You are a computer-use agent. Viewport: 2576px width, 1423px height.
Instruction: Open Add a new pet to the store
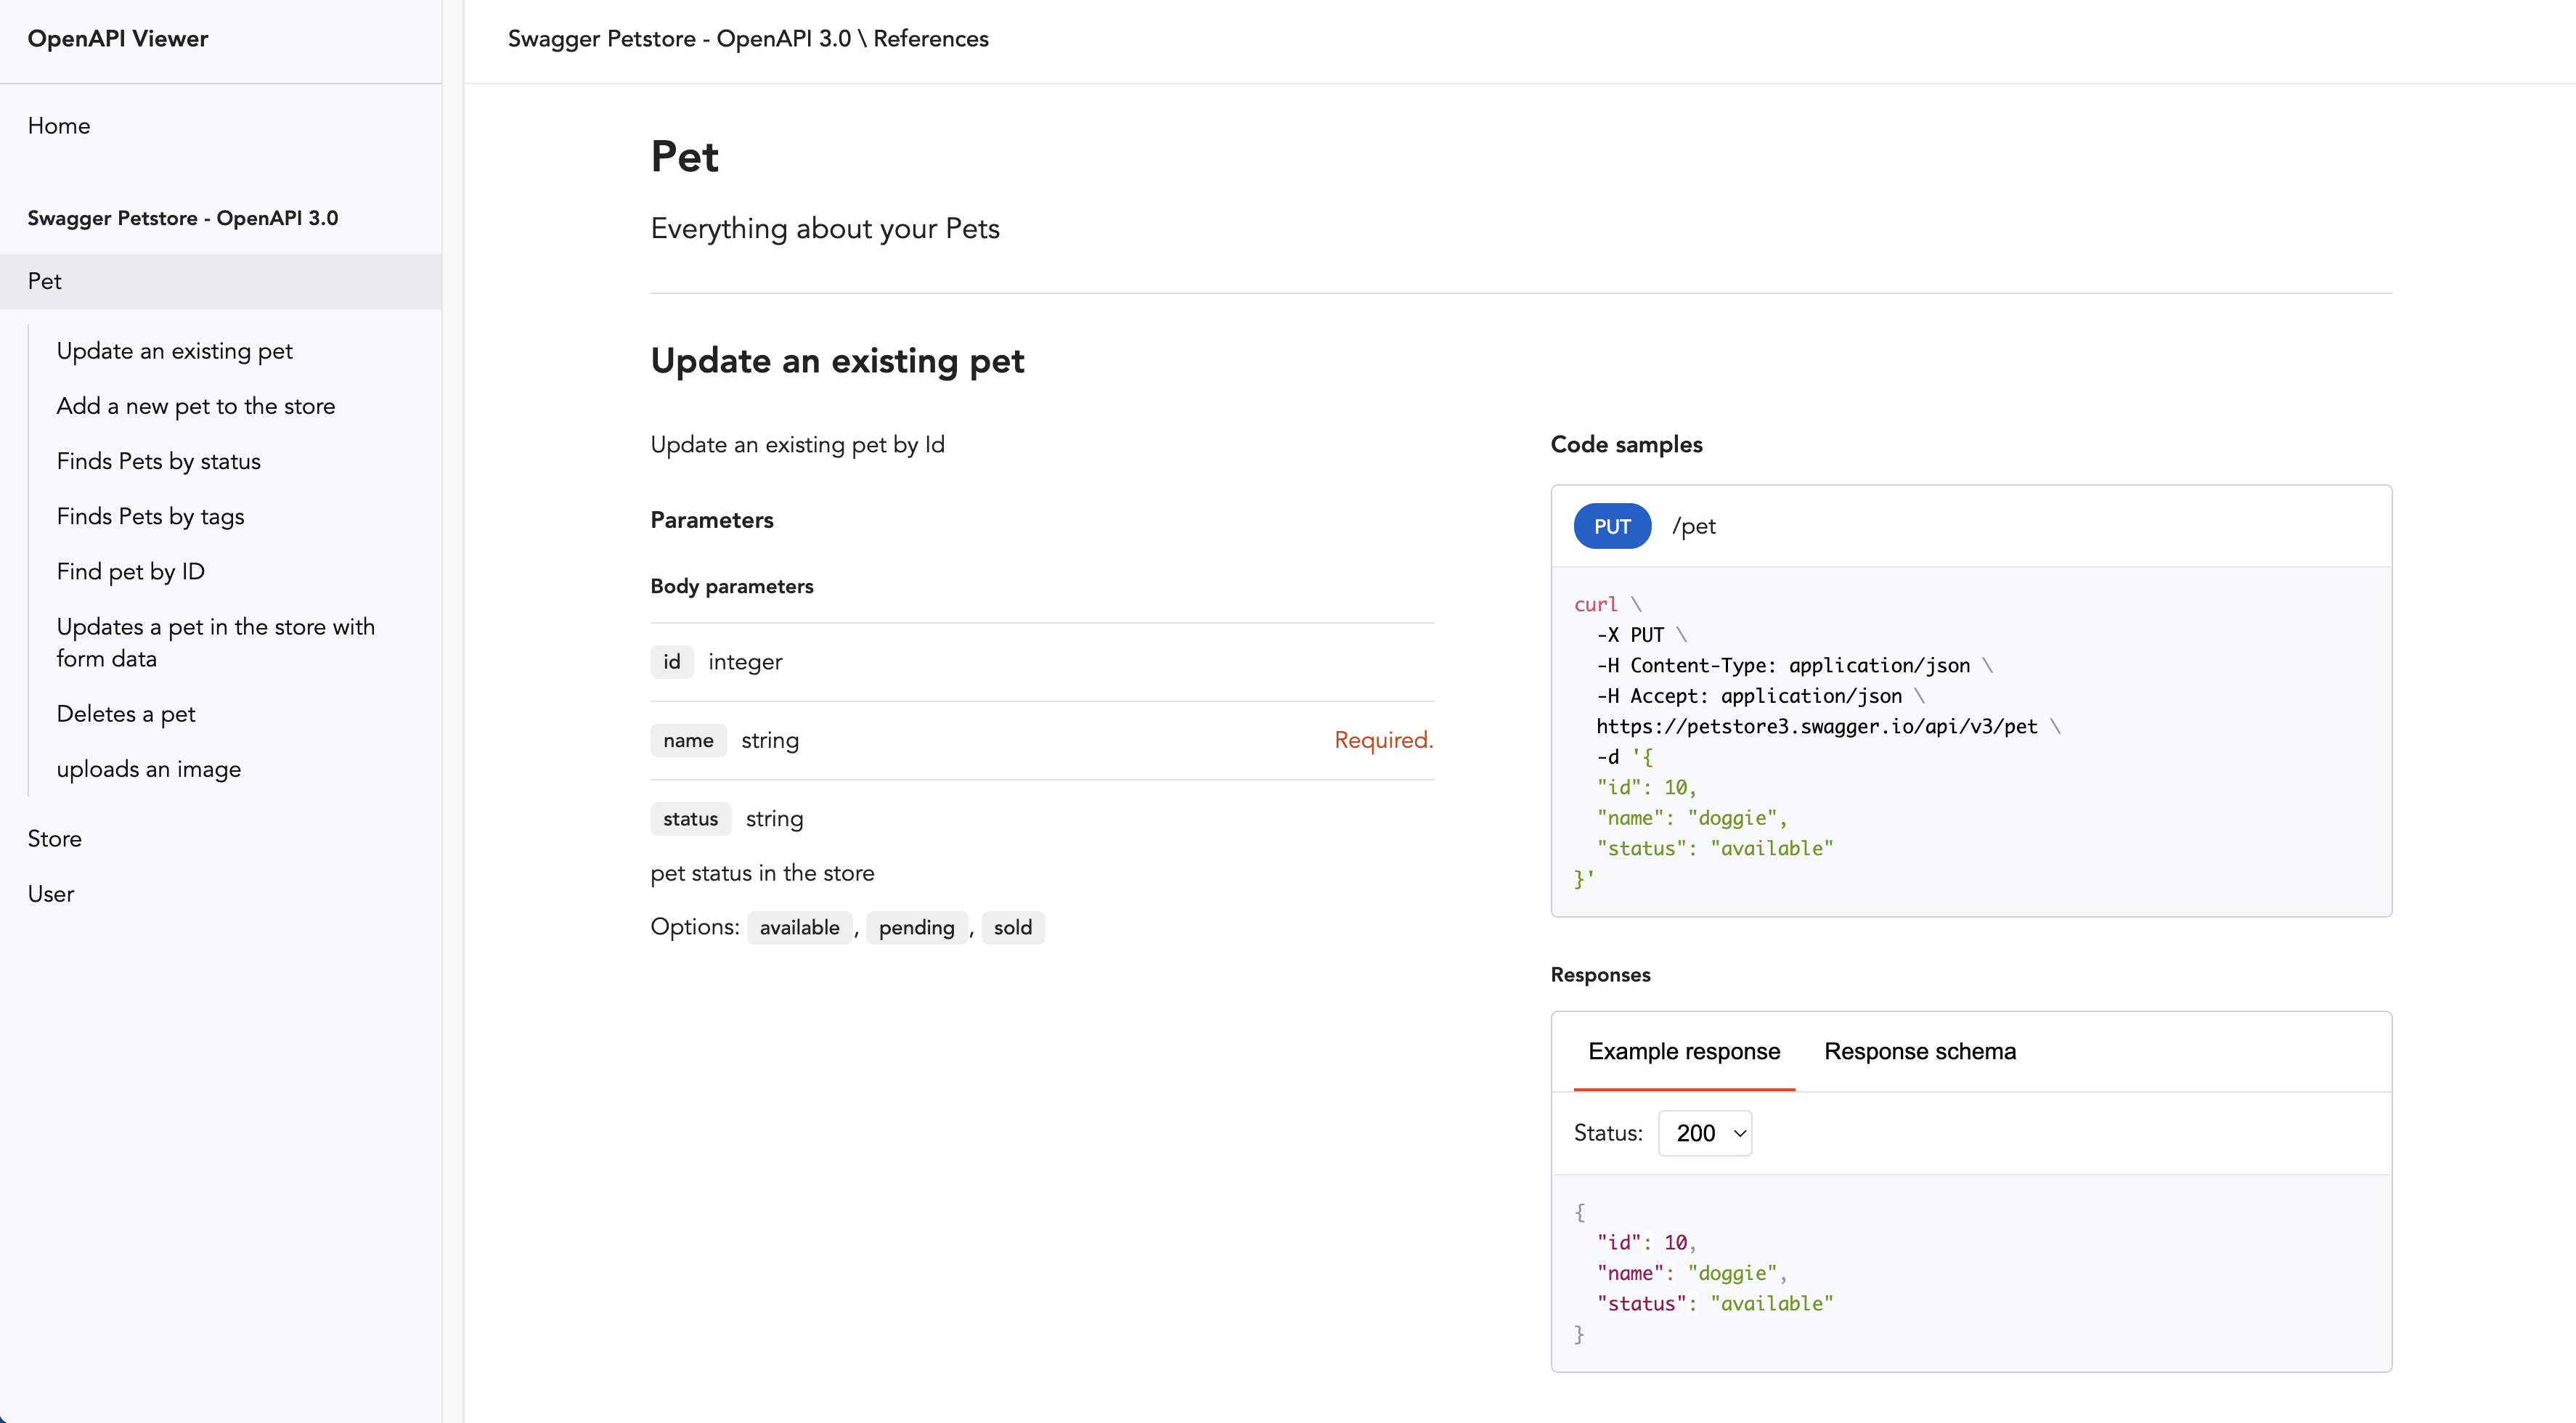(196, 406)
